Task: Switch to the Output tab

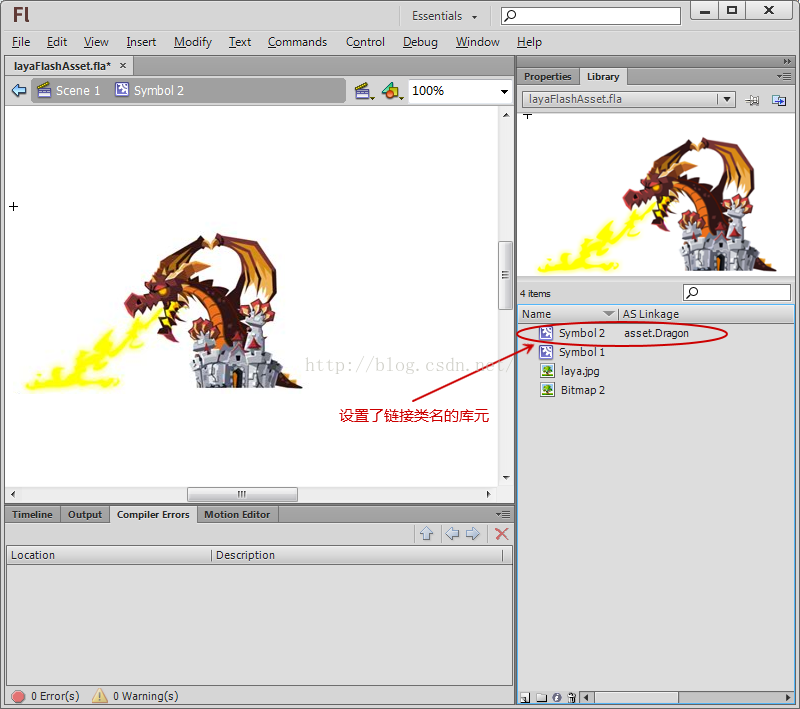Action: (85, 515)
